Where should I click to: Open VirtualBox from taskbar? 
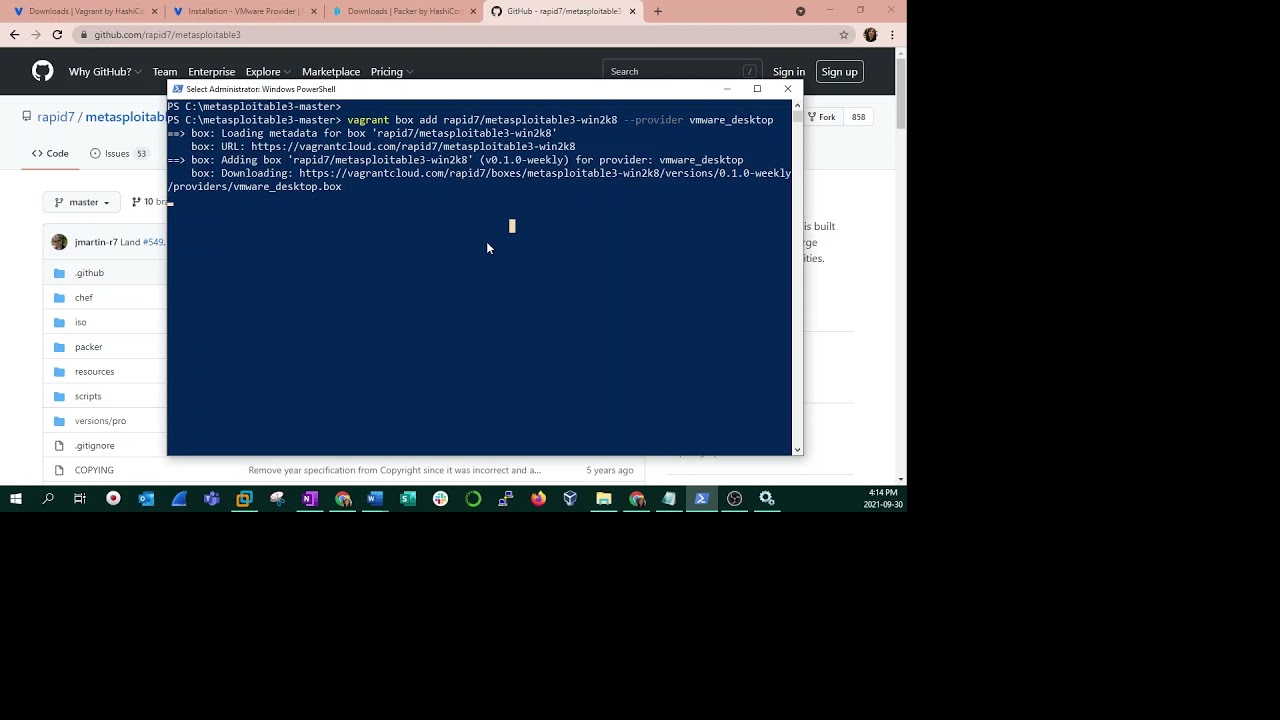(x=571, y=498)
